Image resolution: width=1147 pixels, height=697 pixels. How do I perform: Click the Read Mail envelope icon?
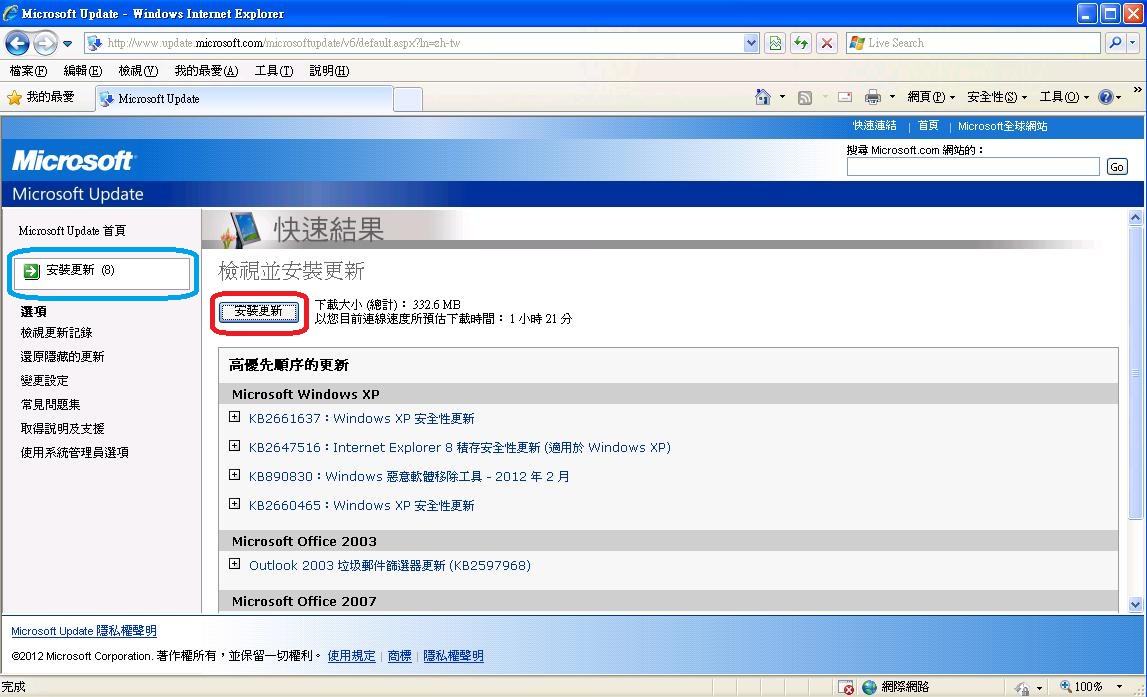(x=845, y=97)
